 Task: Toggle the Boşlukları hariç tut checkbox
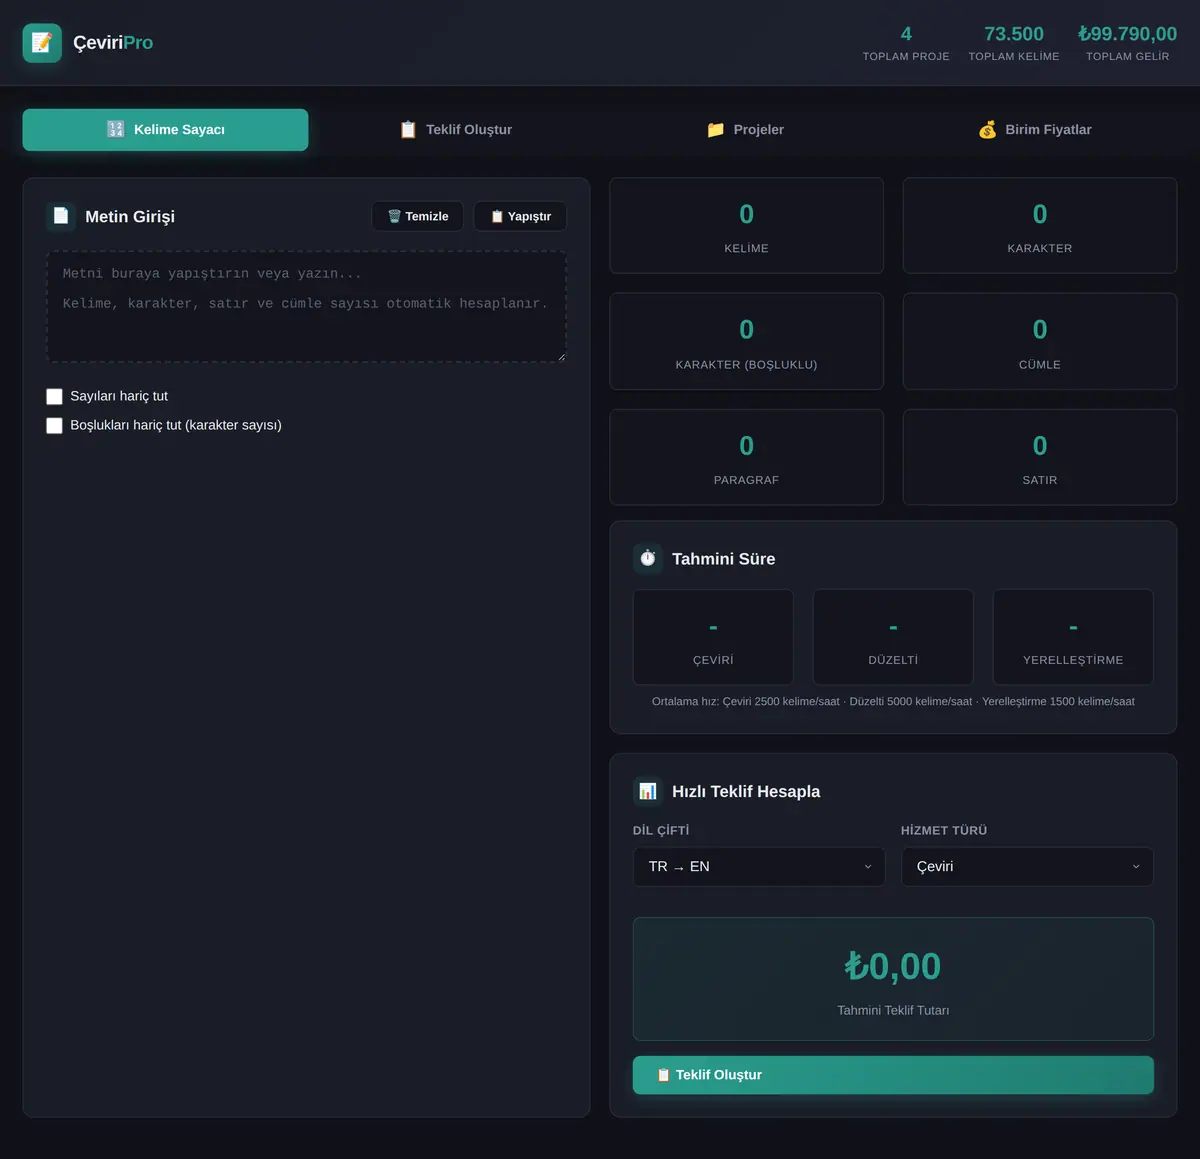tap(54, 425)
